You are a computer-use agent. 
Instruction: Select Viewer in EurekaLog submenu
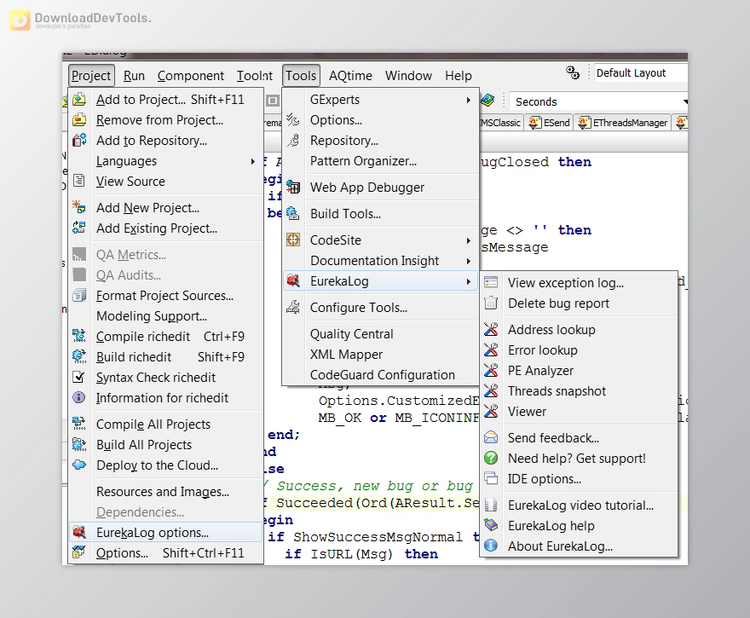(x=579, y=411)
